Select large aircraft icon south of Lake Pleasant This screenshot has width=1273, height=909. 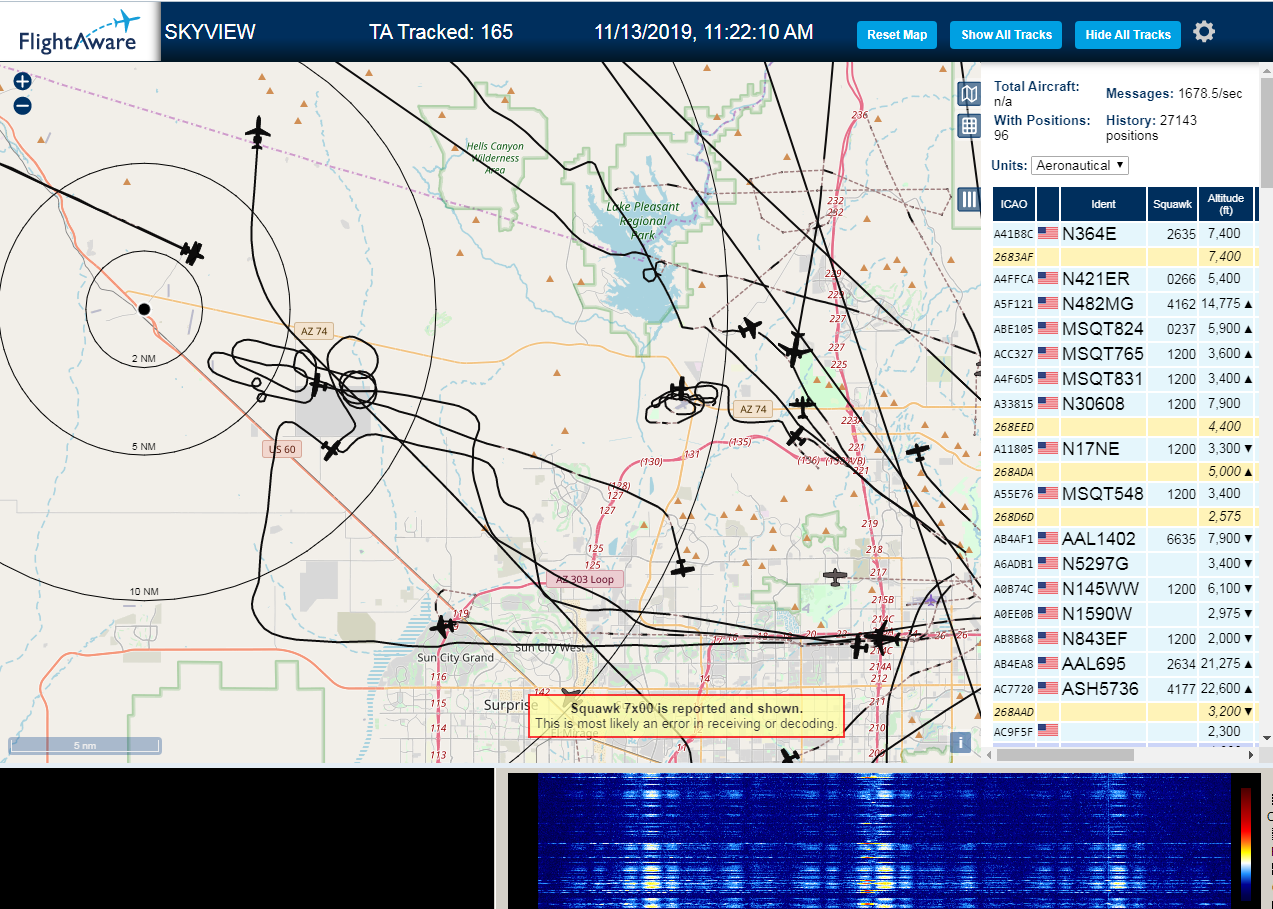click(796, 348)
